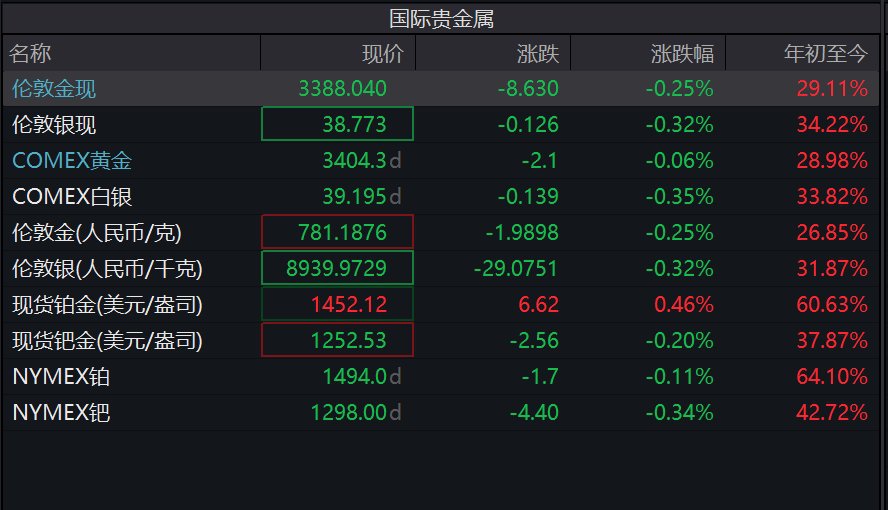Screen dimensions: 888x510
Task: Open 现货钯金(美元/盎司) row name
Action: (107, 341)
